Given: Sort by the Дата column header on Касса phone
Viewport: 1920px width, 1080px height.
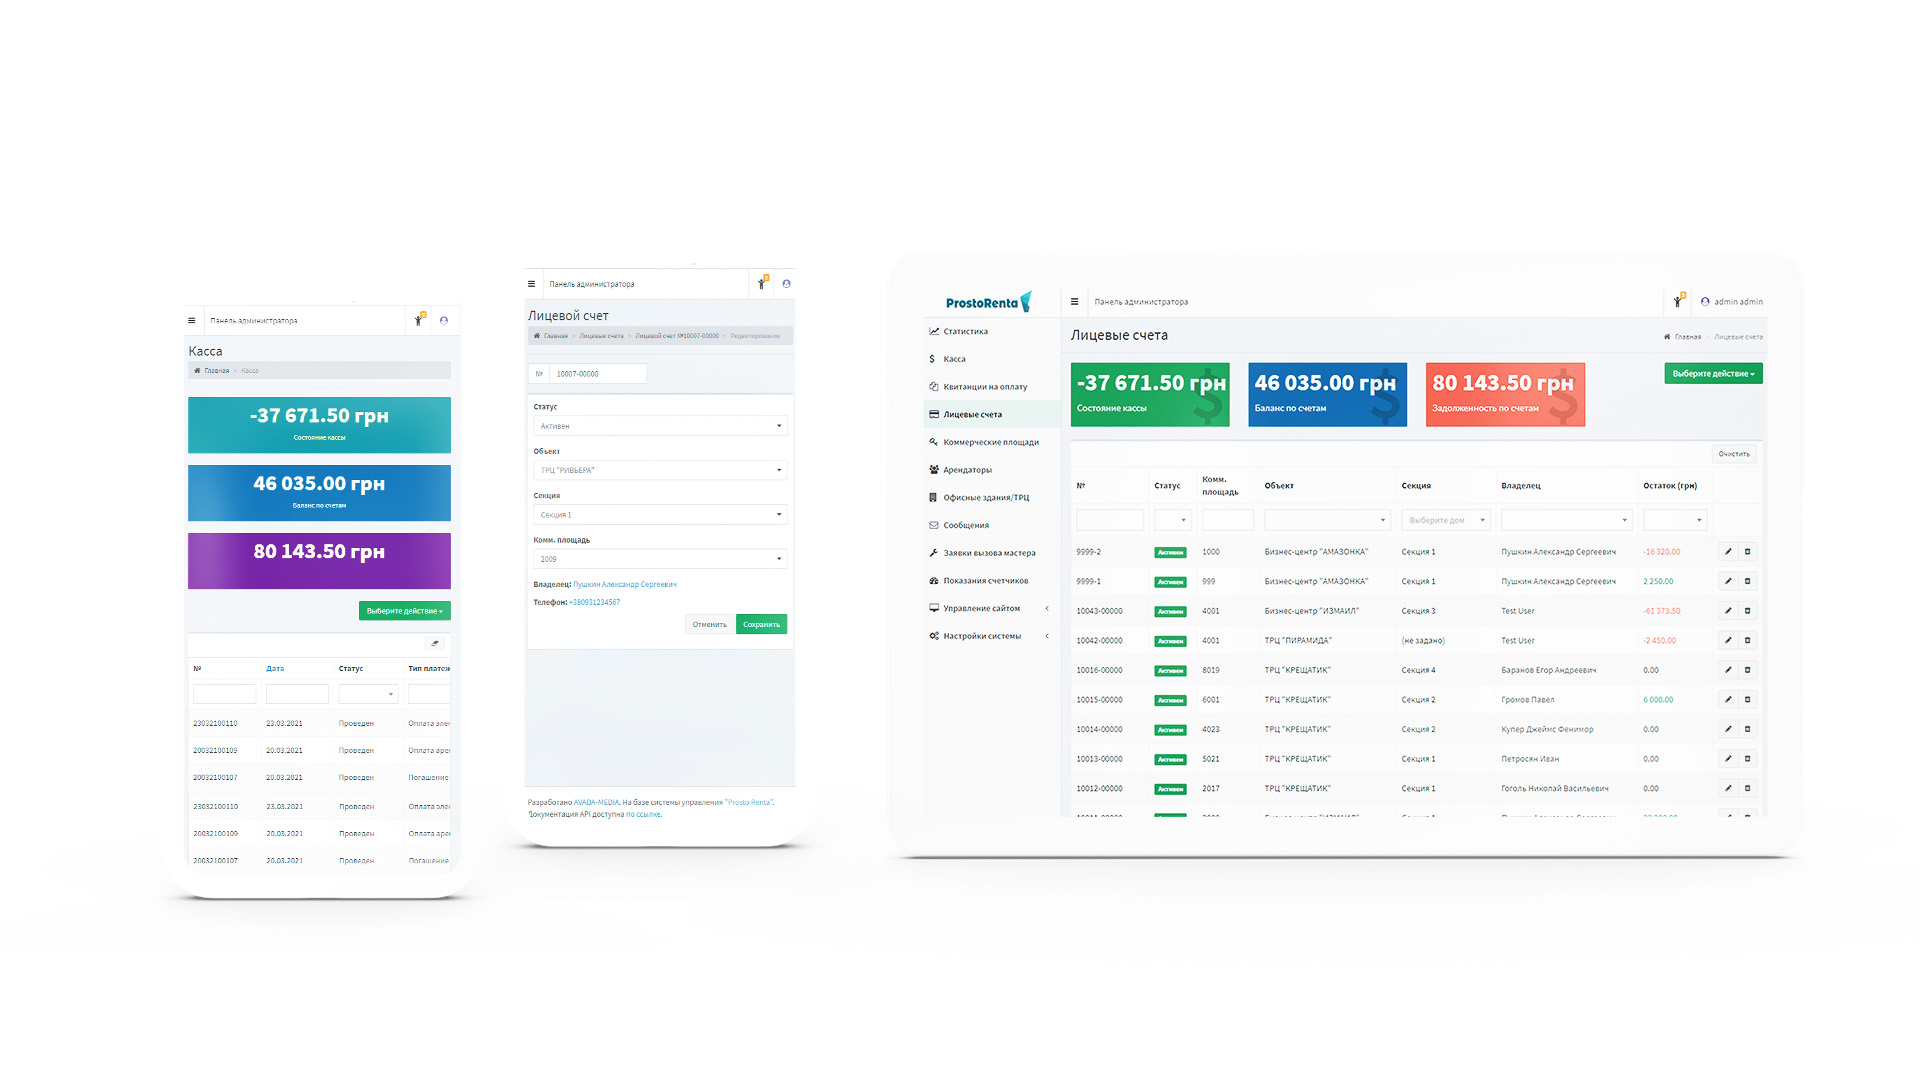Looking at the screenshot, I should click(x=275, y=668).
